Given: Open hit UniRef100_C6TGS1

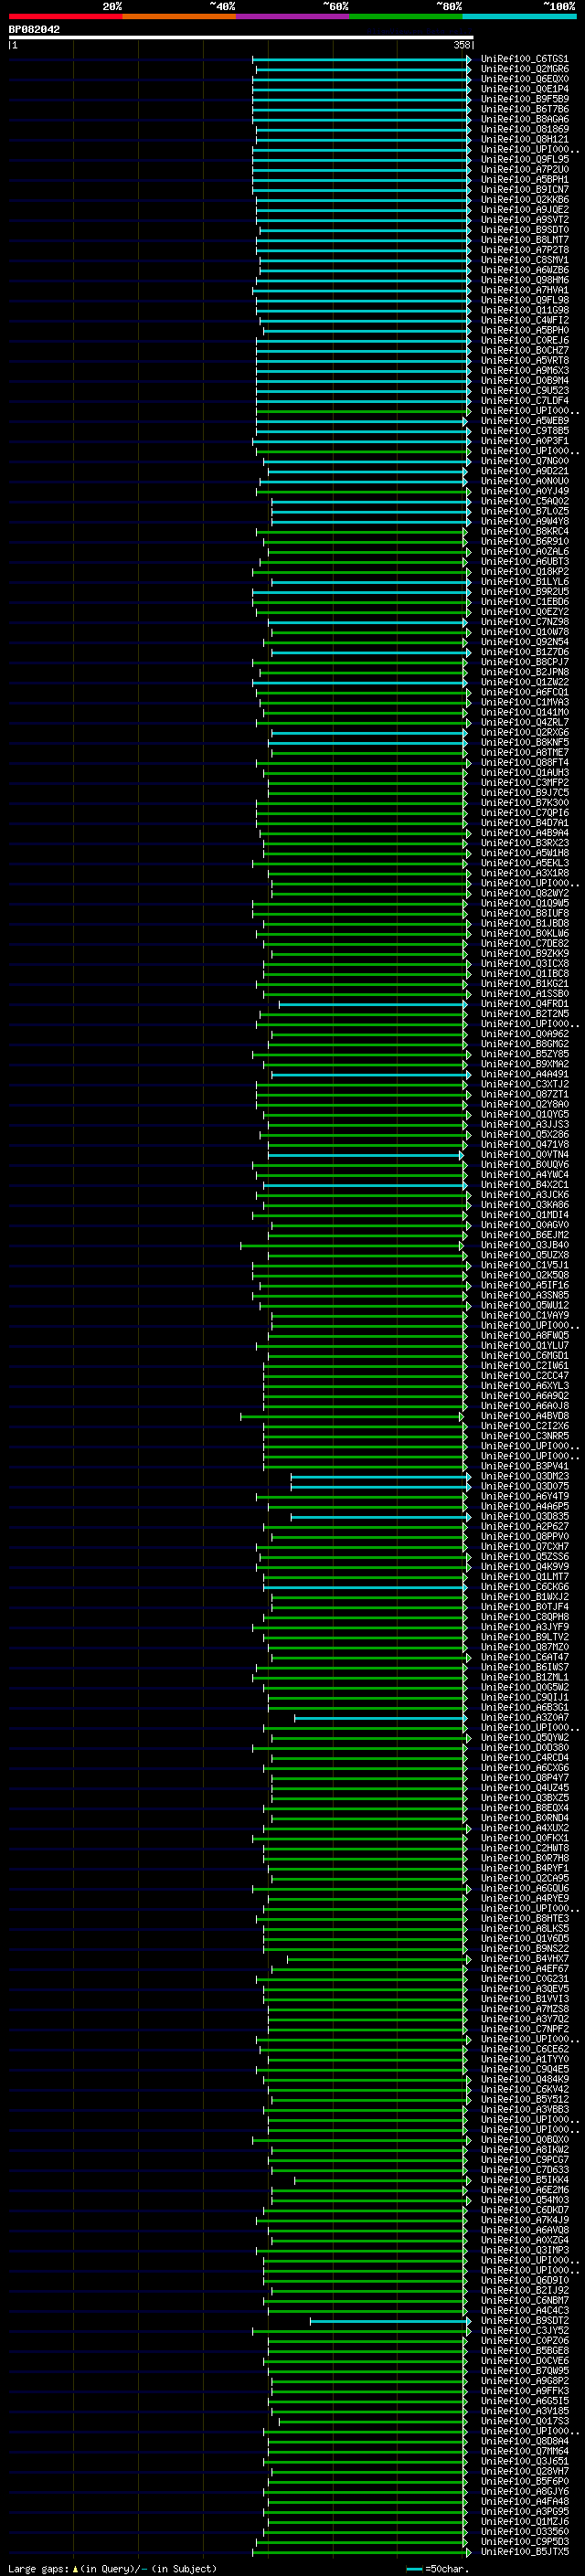Looking at the screenshot, I should click(x=524, y=59).
